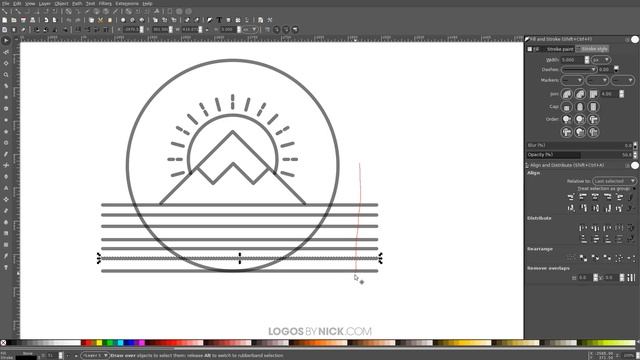The width and height of the screenshot is (640, 360).
Task: Choose square cap toggle
Action: point(593,107)
